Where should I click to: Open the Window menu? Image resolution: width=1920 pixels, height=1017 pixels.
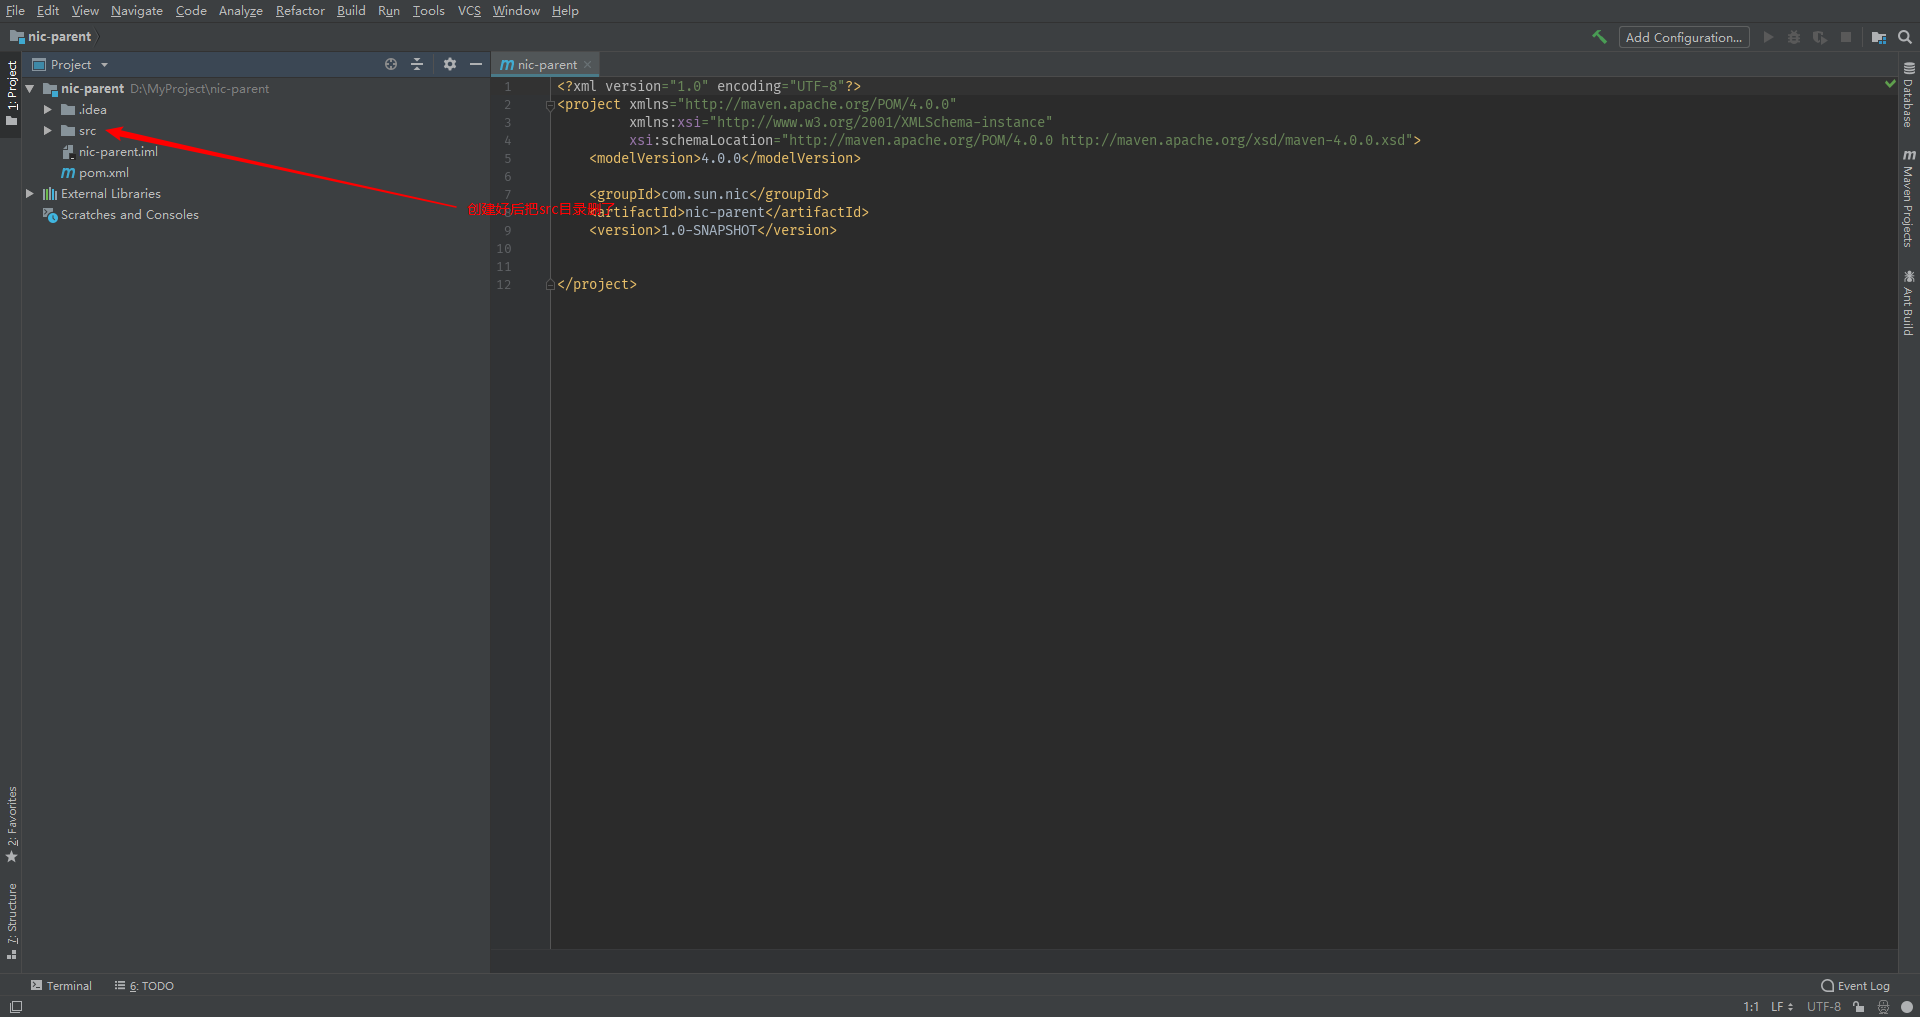pos(516,11)
